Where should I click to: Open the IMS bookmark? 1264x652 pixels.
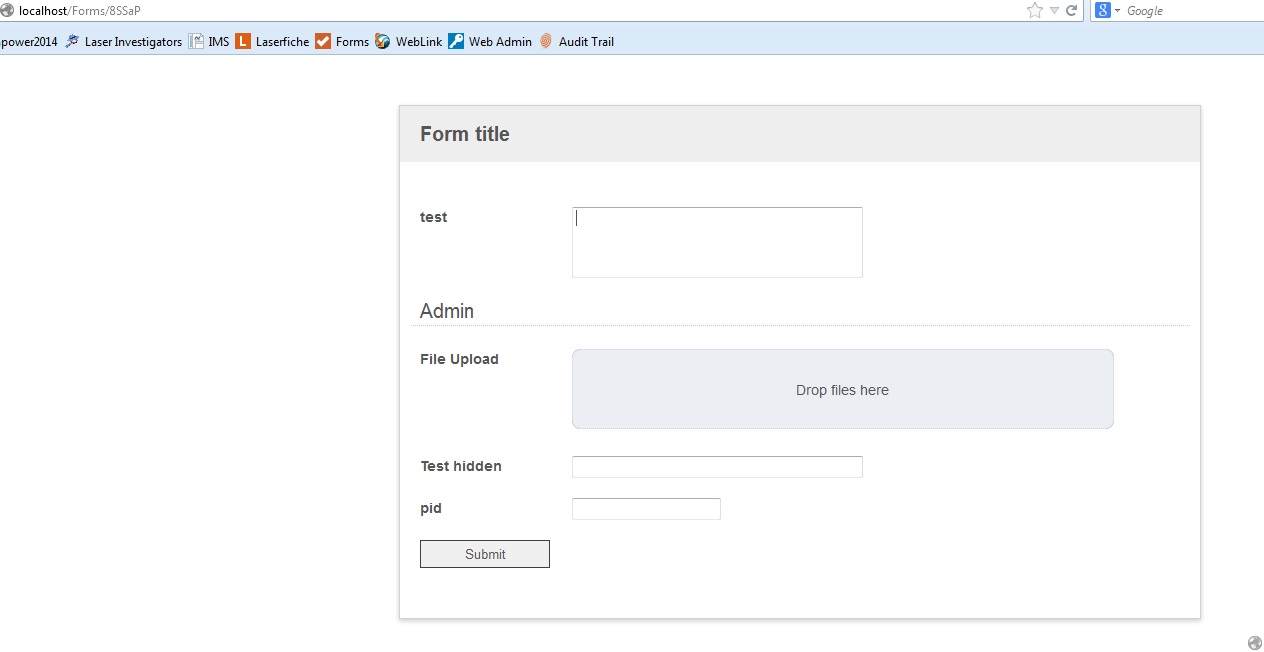pos(209,42)
